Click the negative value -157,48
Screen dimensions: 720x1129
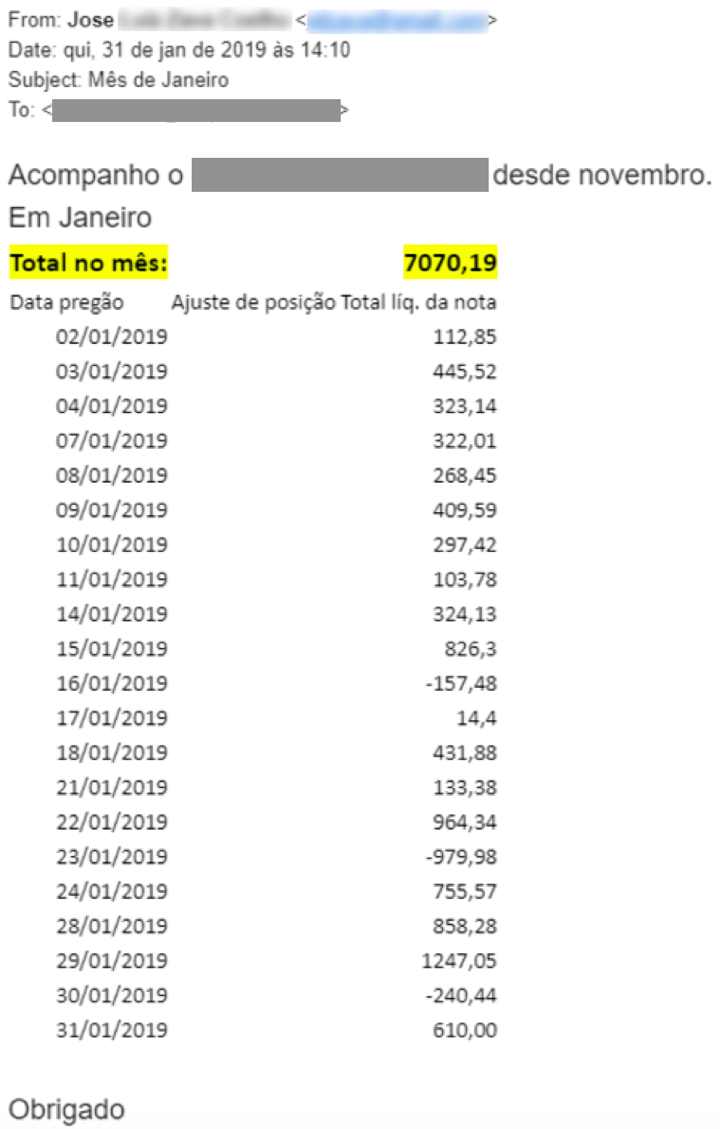pyautogui.click(x=461, y=683)
